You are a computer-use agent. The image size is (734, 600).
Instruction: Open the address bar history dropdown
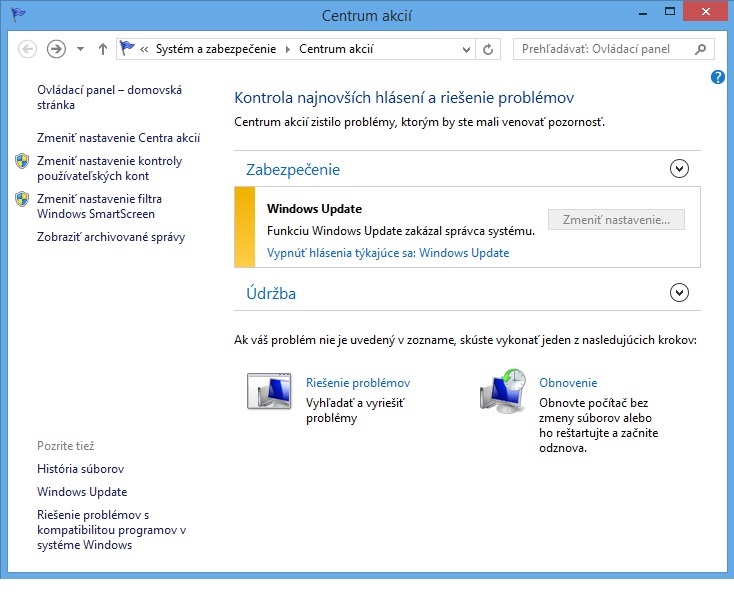[467, 49]
